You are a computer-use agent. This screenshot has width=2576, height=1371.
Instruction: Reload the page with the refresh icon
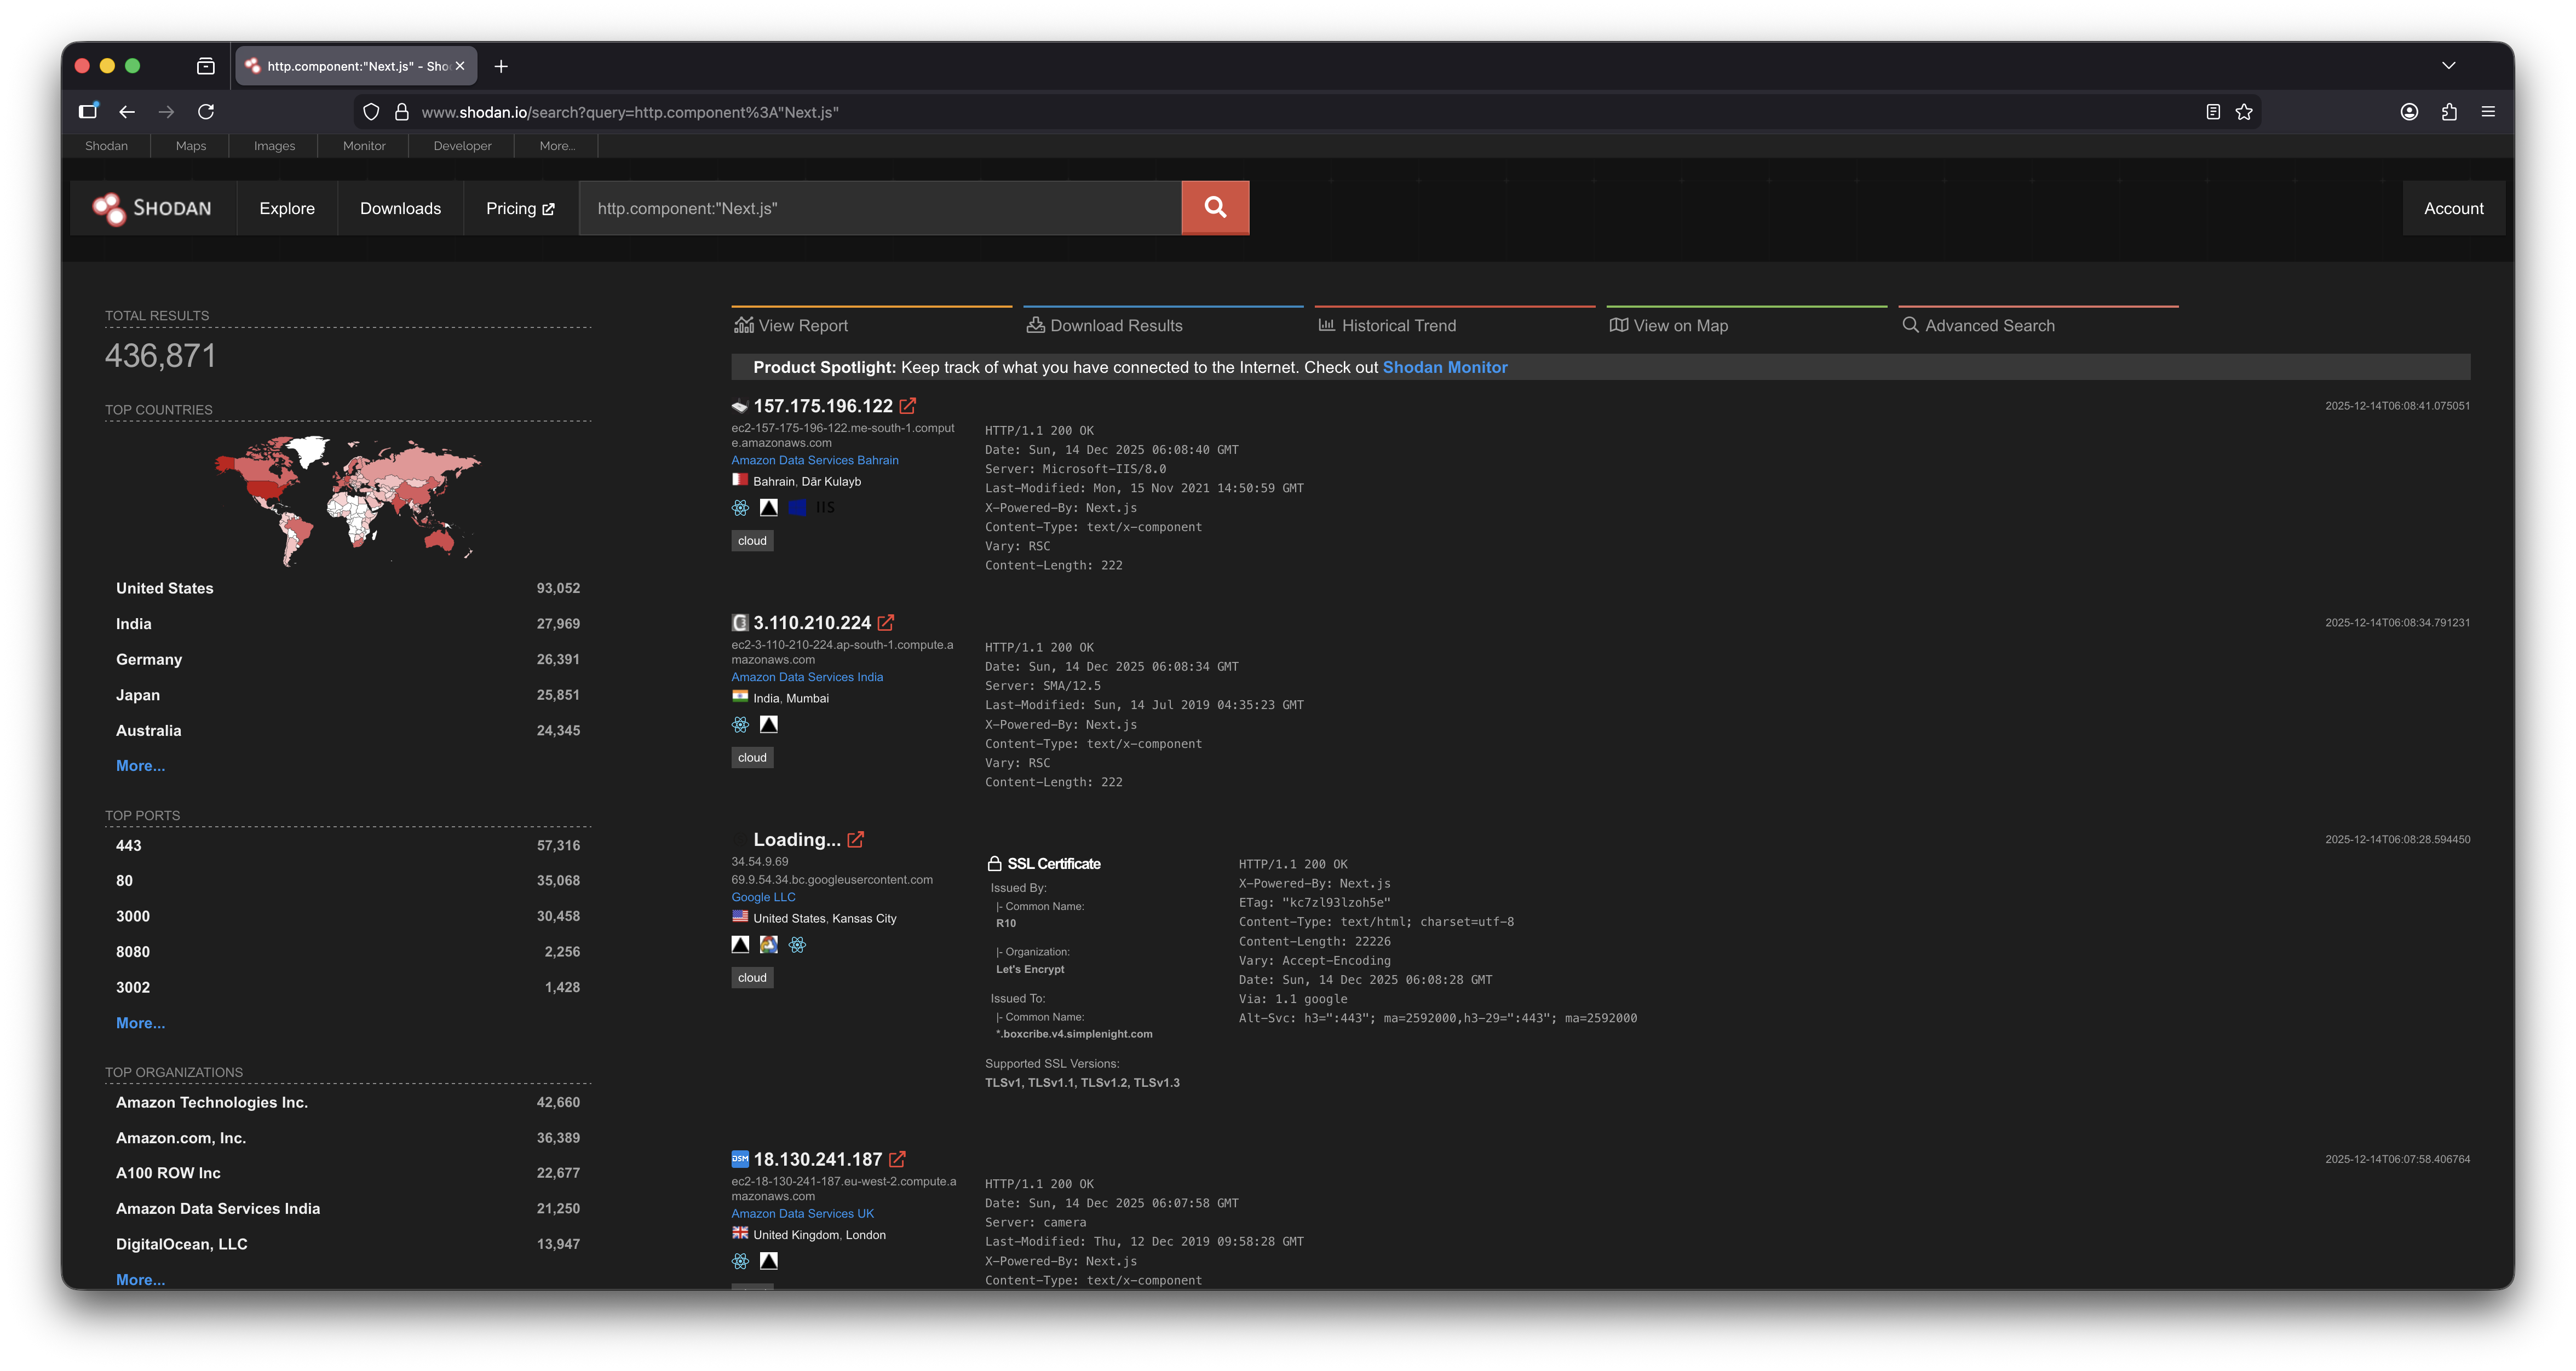[x=206, y=112]
